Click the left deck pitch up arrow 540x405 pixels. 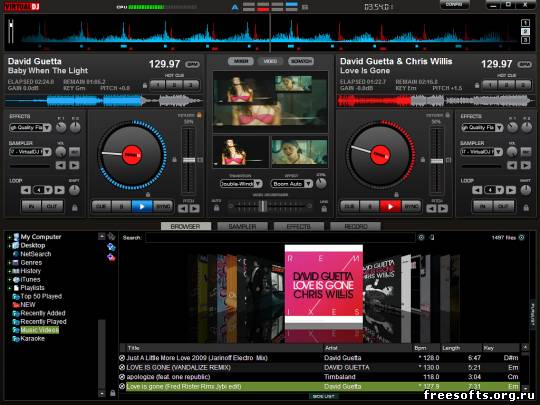coord(194,208)
